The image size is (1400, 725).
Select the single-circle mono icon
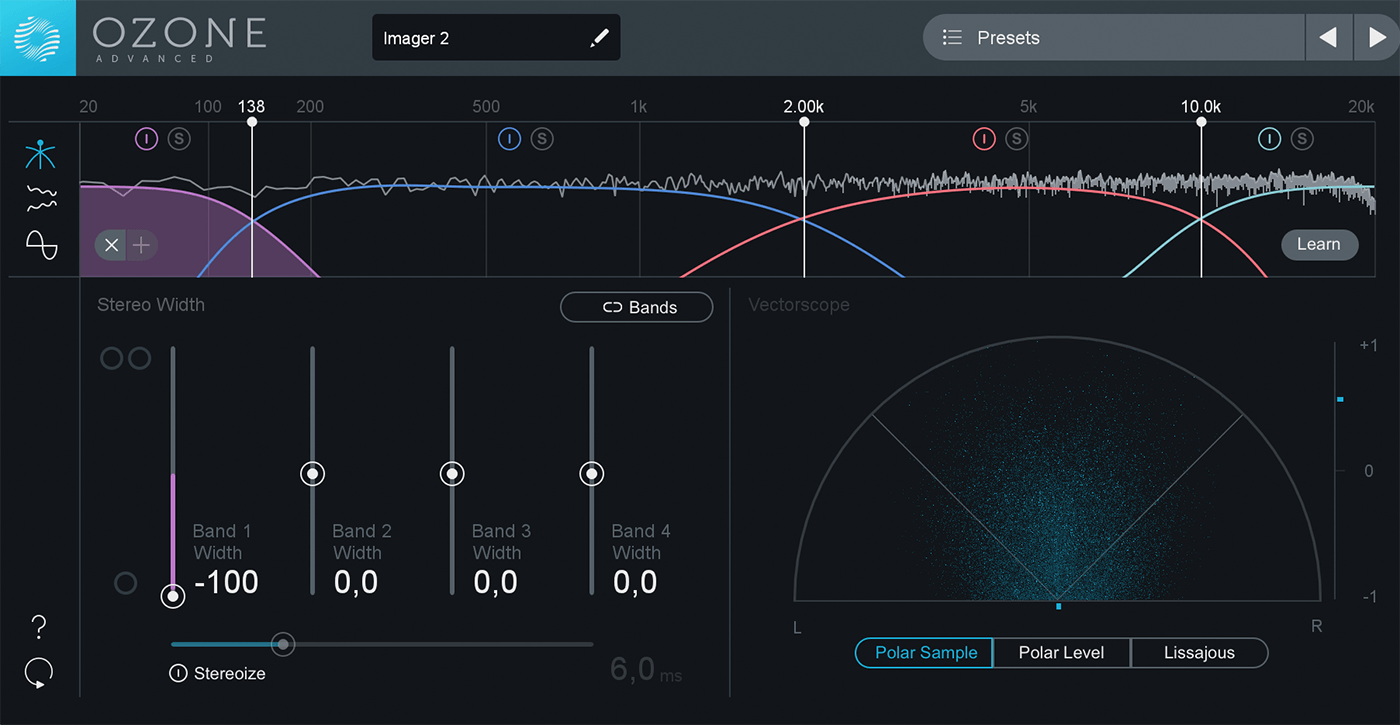click(x=125, y=583)
